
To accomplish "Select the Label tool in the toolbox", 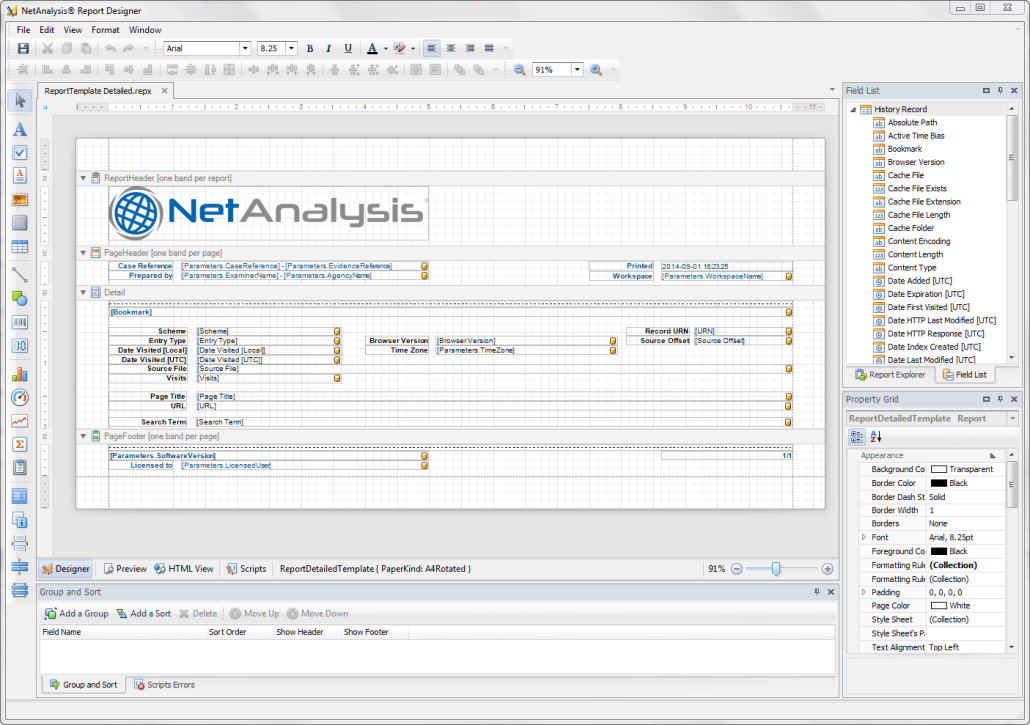I will (20, 129).
